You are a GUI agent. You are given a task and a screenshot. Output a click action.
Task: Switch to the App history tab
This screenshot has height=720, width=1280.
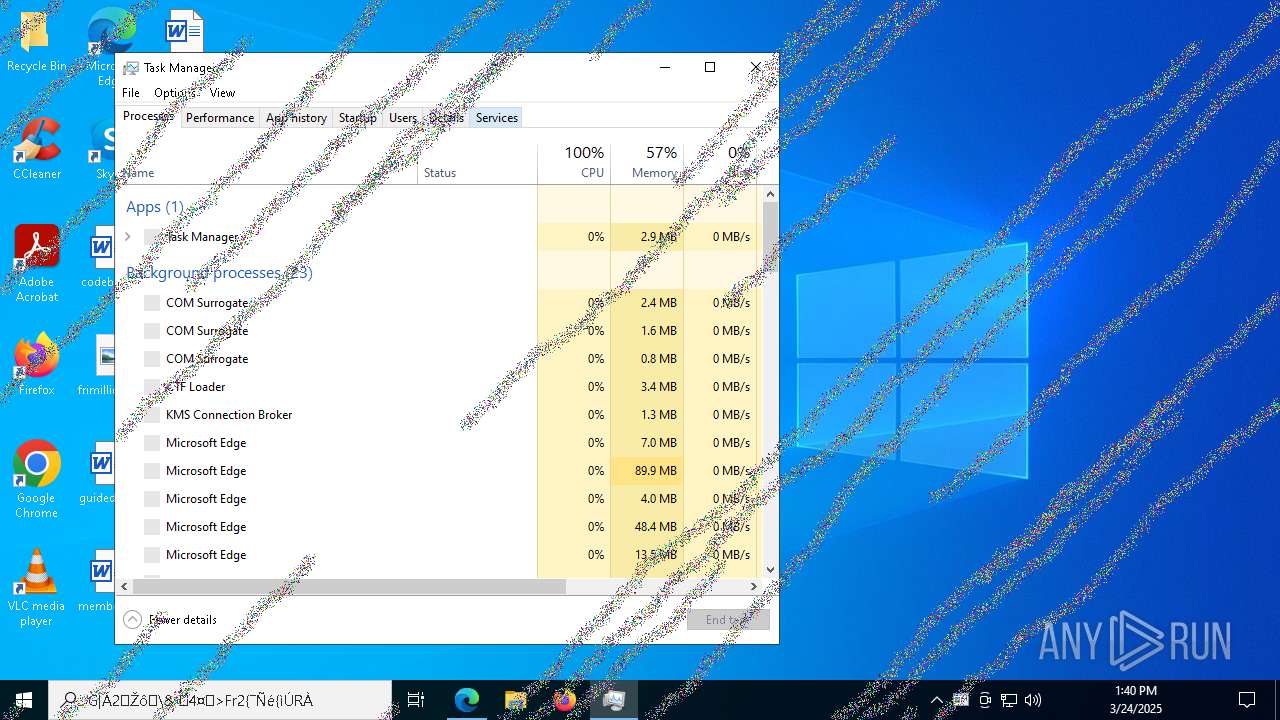296,118
